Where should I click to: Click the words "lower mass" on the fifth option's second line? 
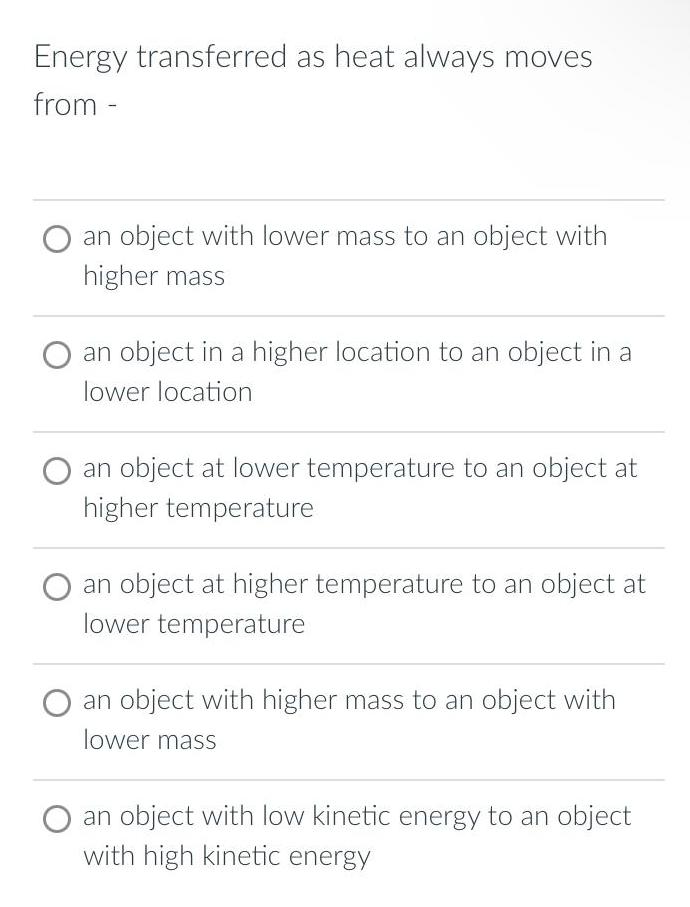coord(149,740)
